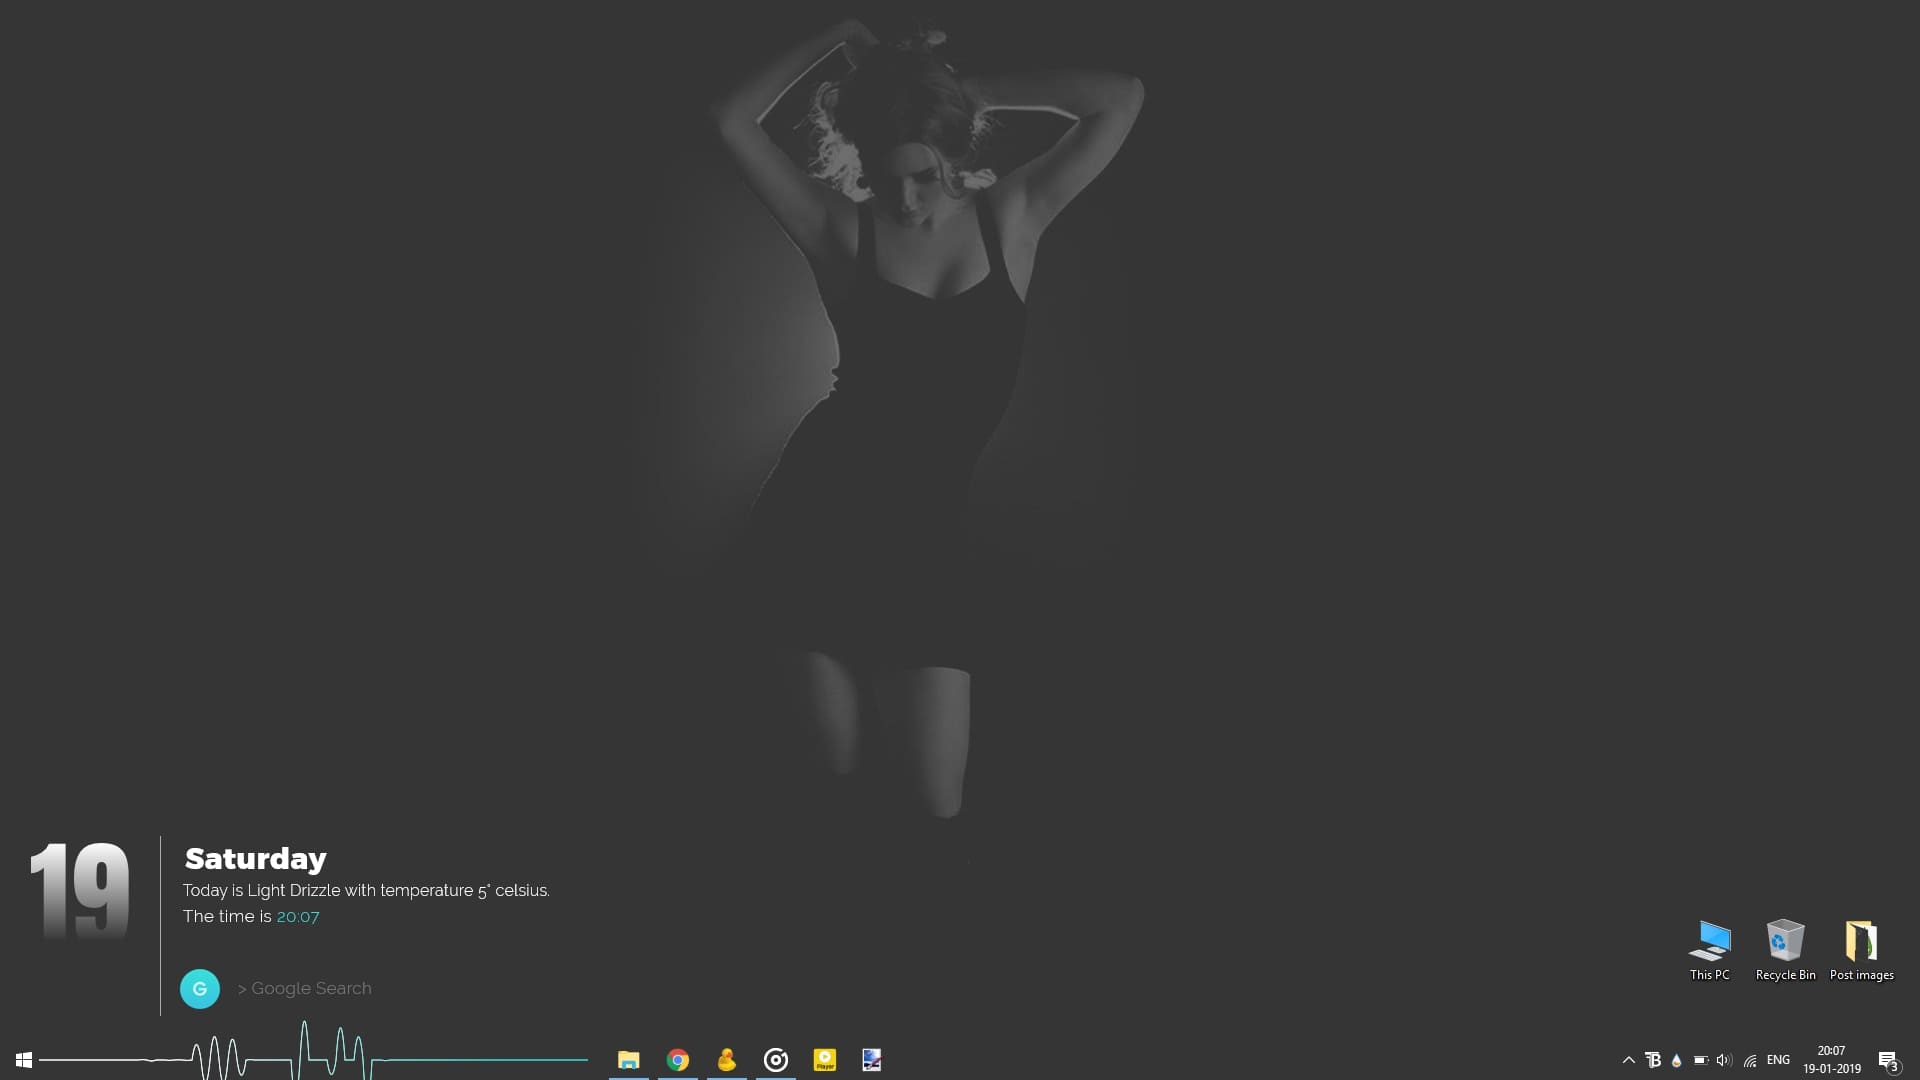The image size is (1920, 1080).
Task: Click the taskbar clock dropdown
Action: pyautogui.click(x=1832, y=1059)
